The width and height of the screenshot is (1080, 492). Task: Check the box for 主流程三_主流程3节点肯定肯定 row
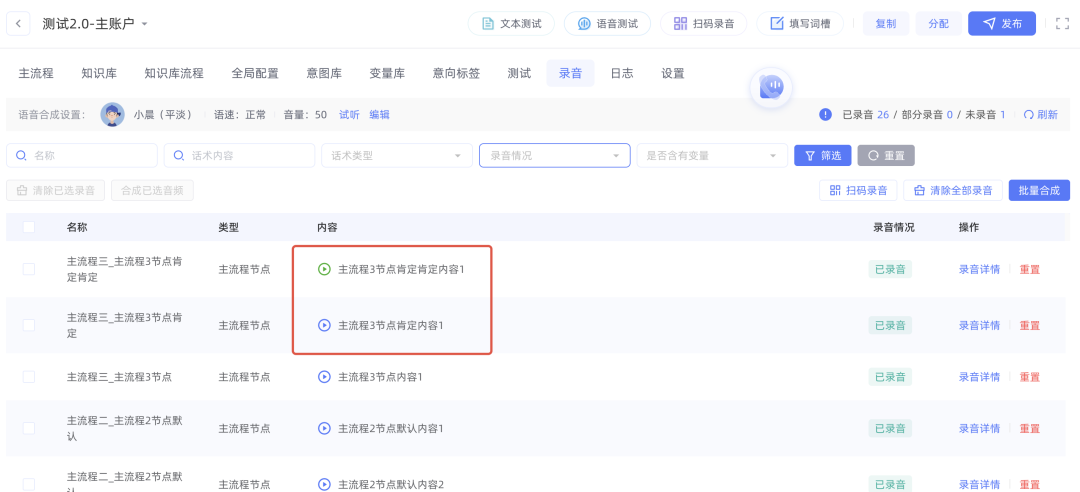[29, 269]
